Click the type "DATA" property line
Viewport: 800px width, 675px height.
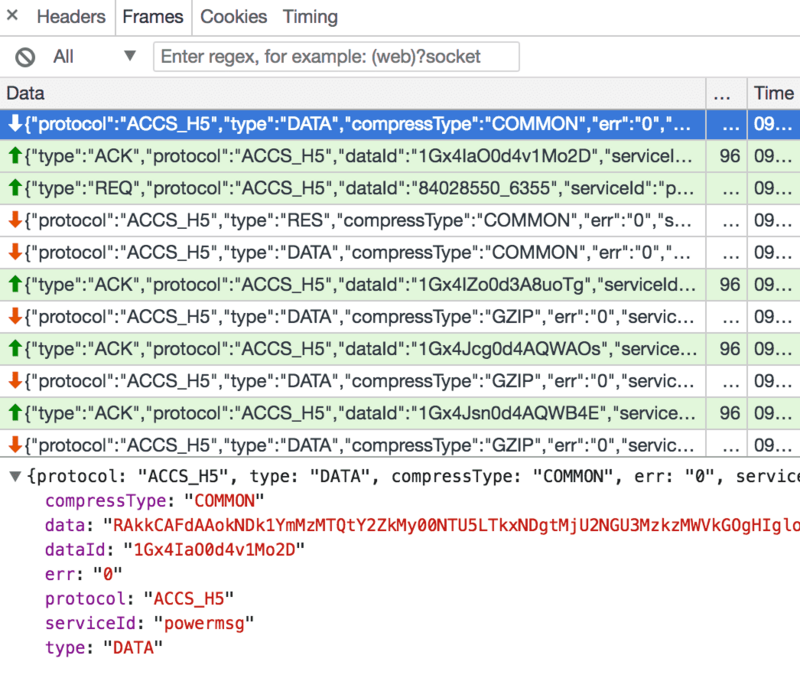pyautogui.click(x=104, y=647)
